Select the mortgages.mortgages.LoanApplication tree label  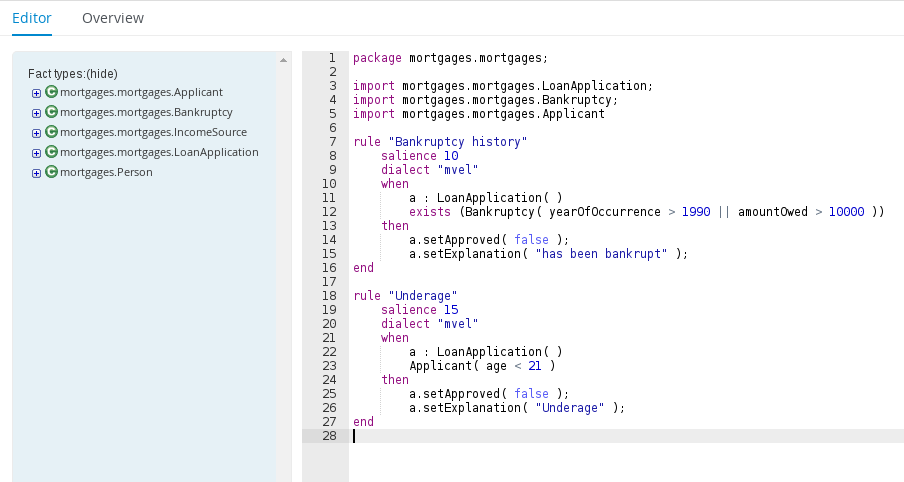coord(159,152)
